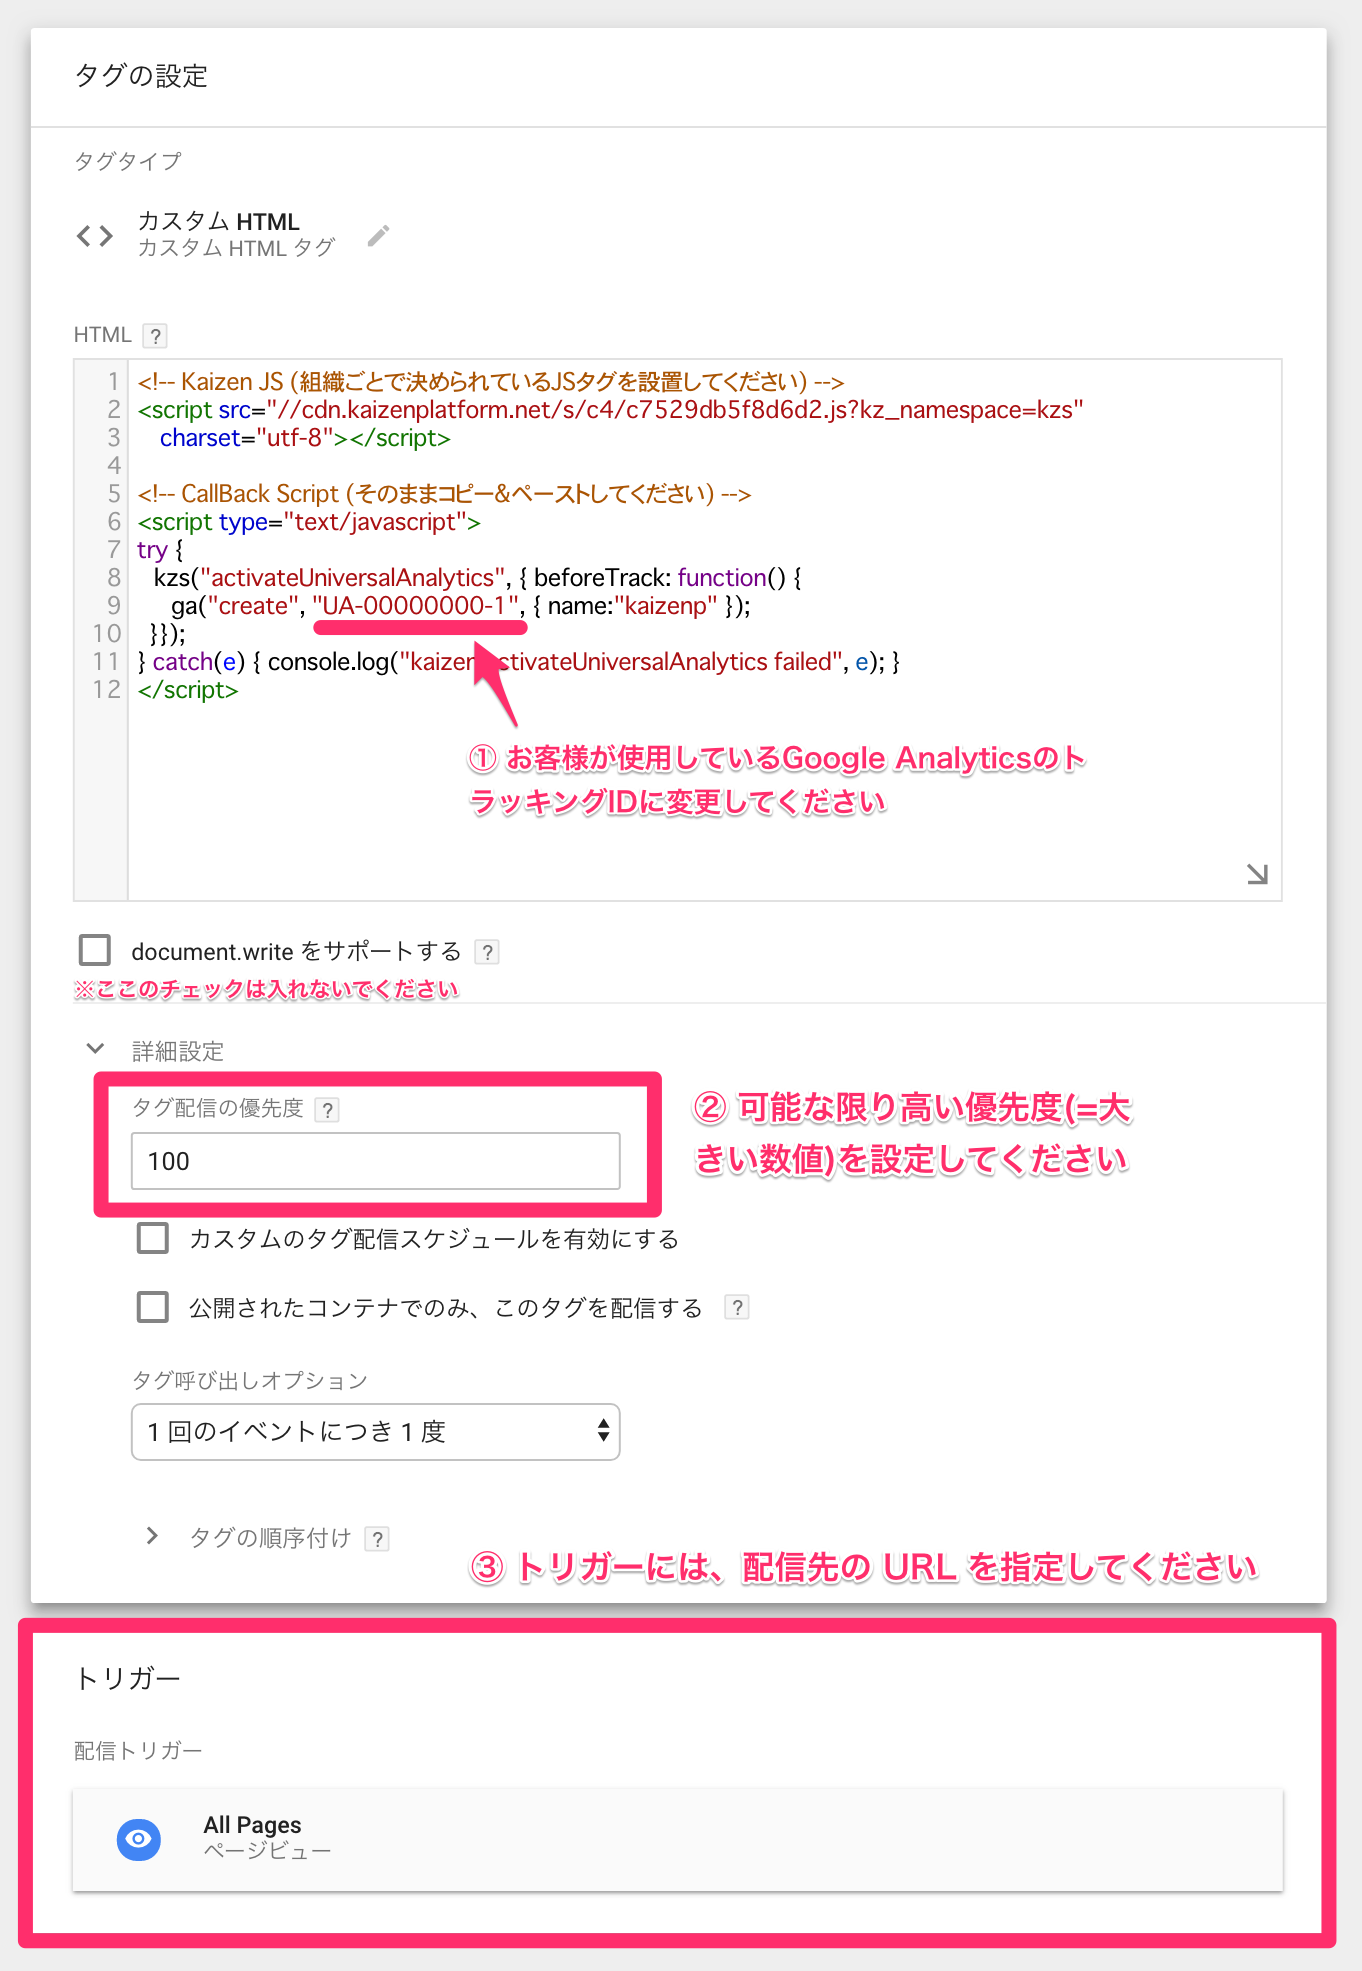
Task: Click the closing </script> tag on line 12
Action: (188, 690)
